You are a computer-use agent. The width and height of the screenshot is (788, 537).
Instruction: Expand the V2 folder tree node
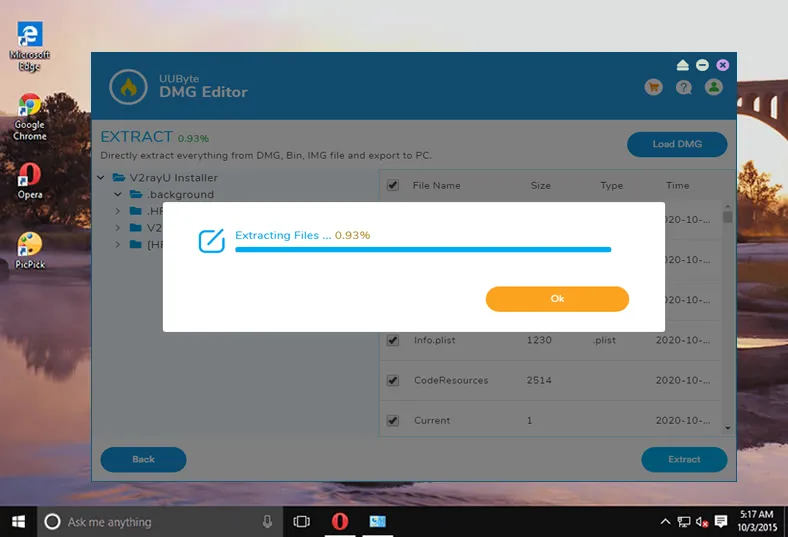click(118, 228)
